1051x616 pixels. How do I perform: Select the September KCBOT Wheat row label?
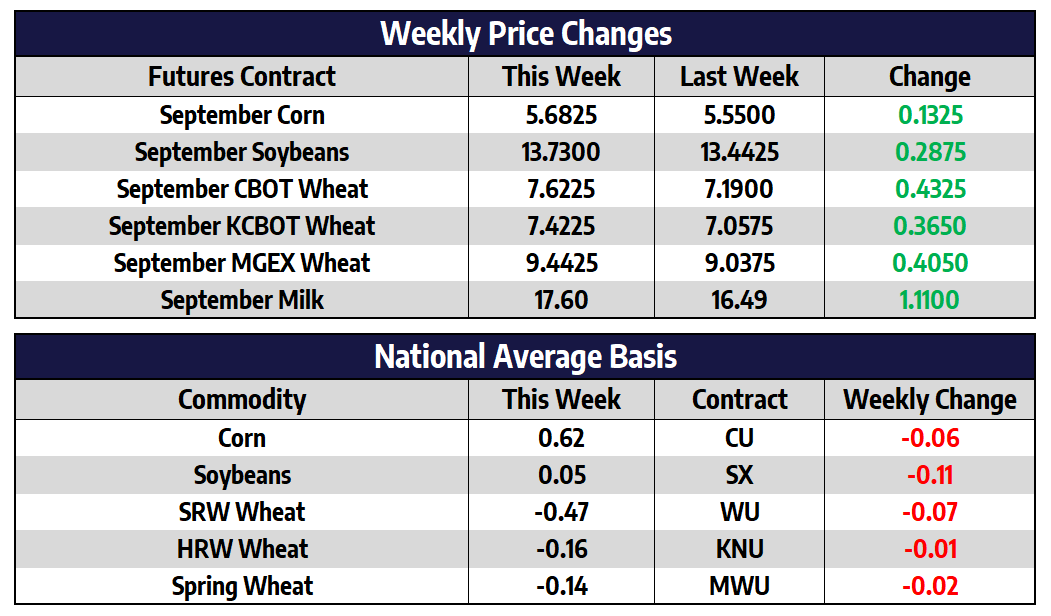[242, 226]
